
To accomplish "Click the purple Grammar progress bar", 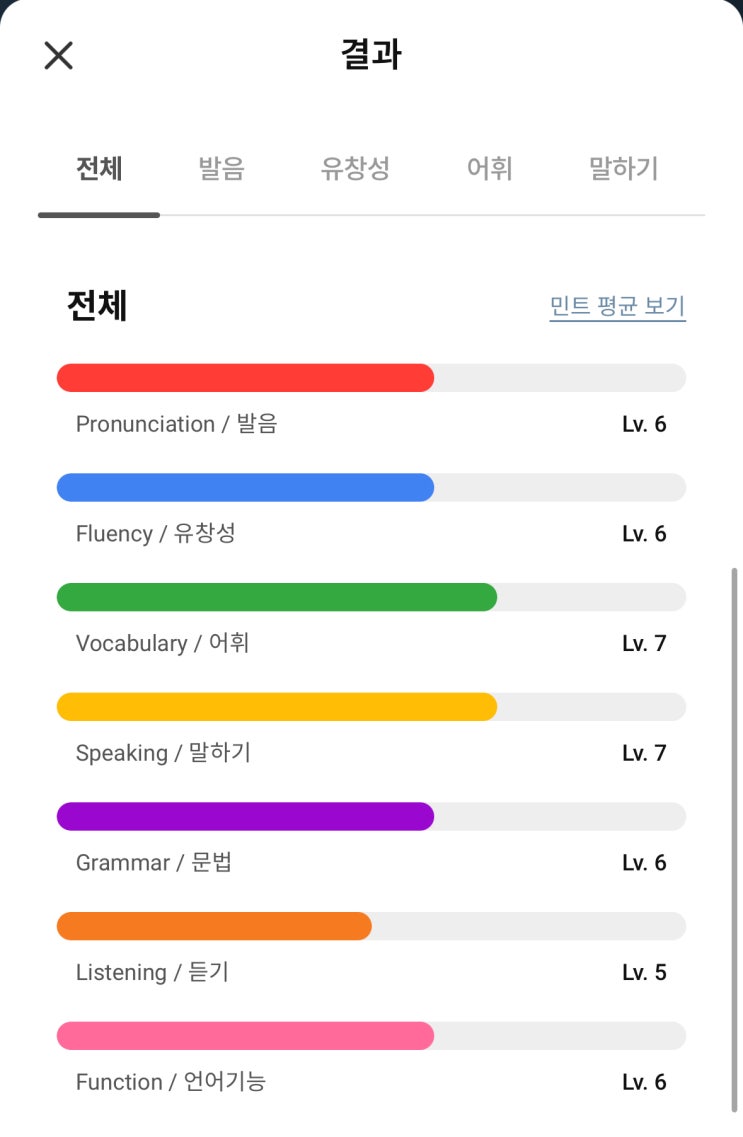I will click(245, 816).
